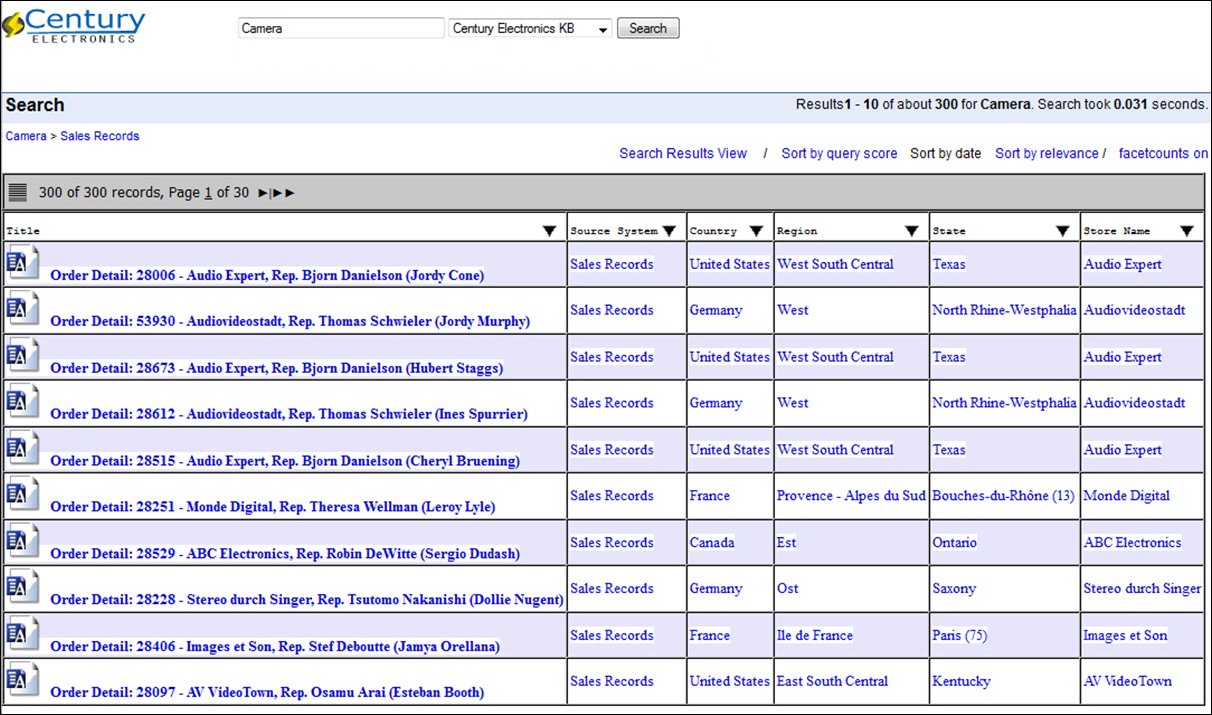Open document icon for Order Detail 28097
Image resolution: width=1212 pixels, height=715 pixels.
tap(23, 679)
